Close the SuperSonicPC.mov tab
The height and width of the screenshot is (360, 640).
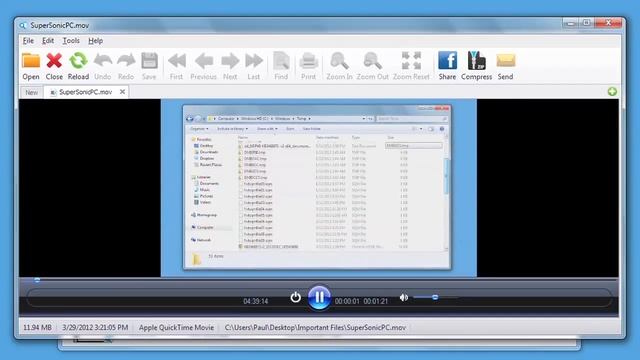click(122, 92)
